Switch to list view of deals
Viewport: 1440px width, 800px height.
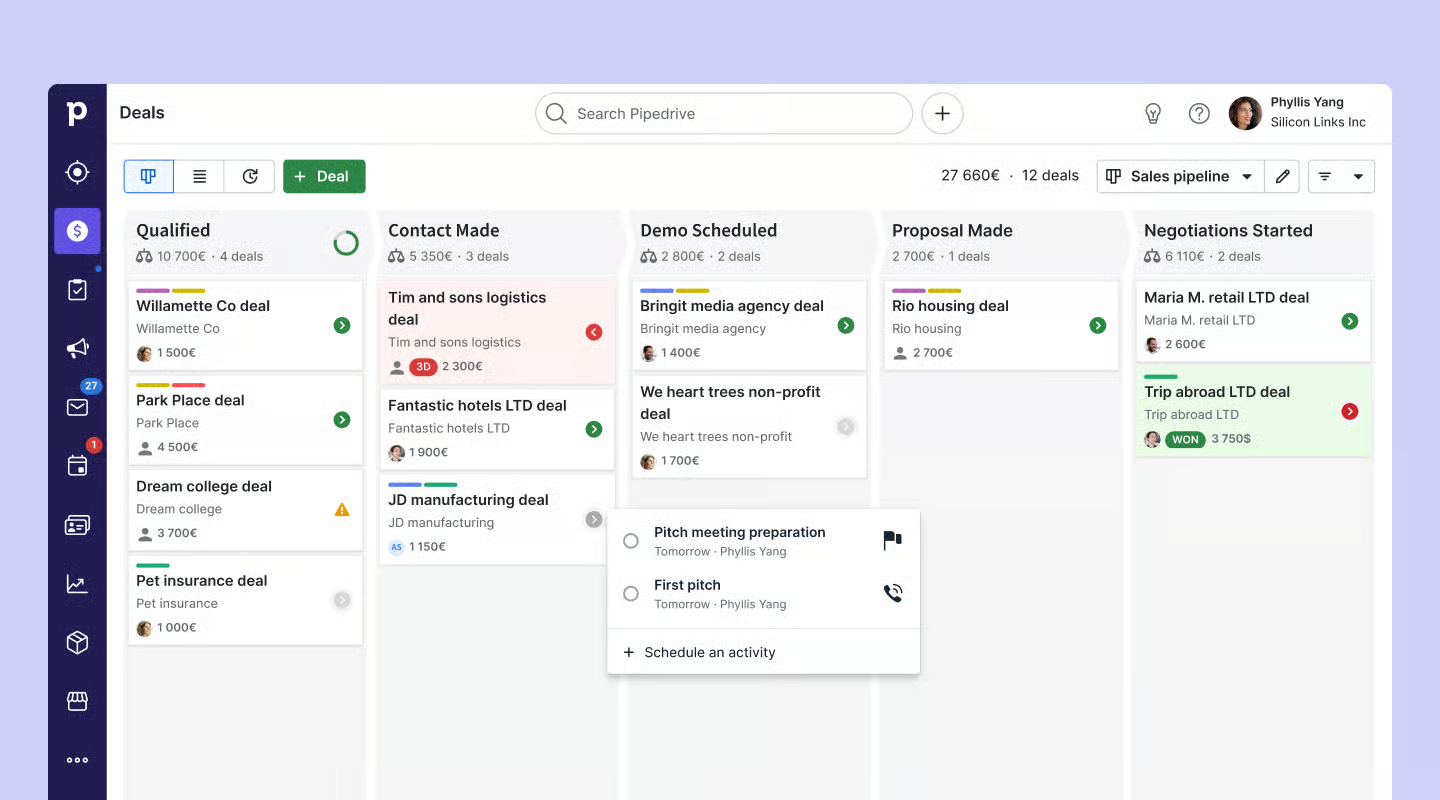coord(199,176)
